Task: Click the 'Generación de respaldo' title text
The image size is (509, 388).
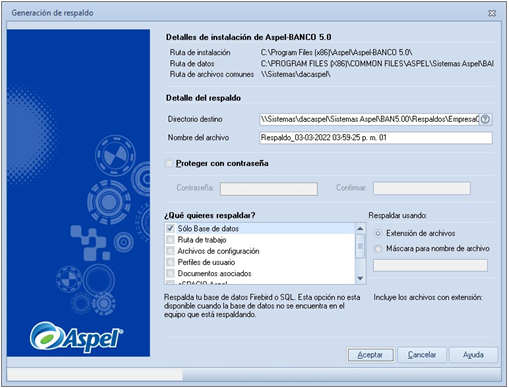Action: pyautogui.click(x=52, y=13)
